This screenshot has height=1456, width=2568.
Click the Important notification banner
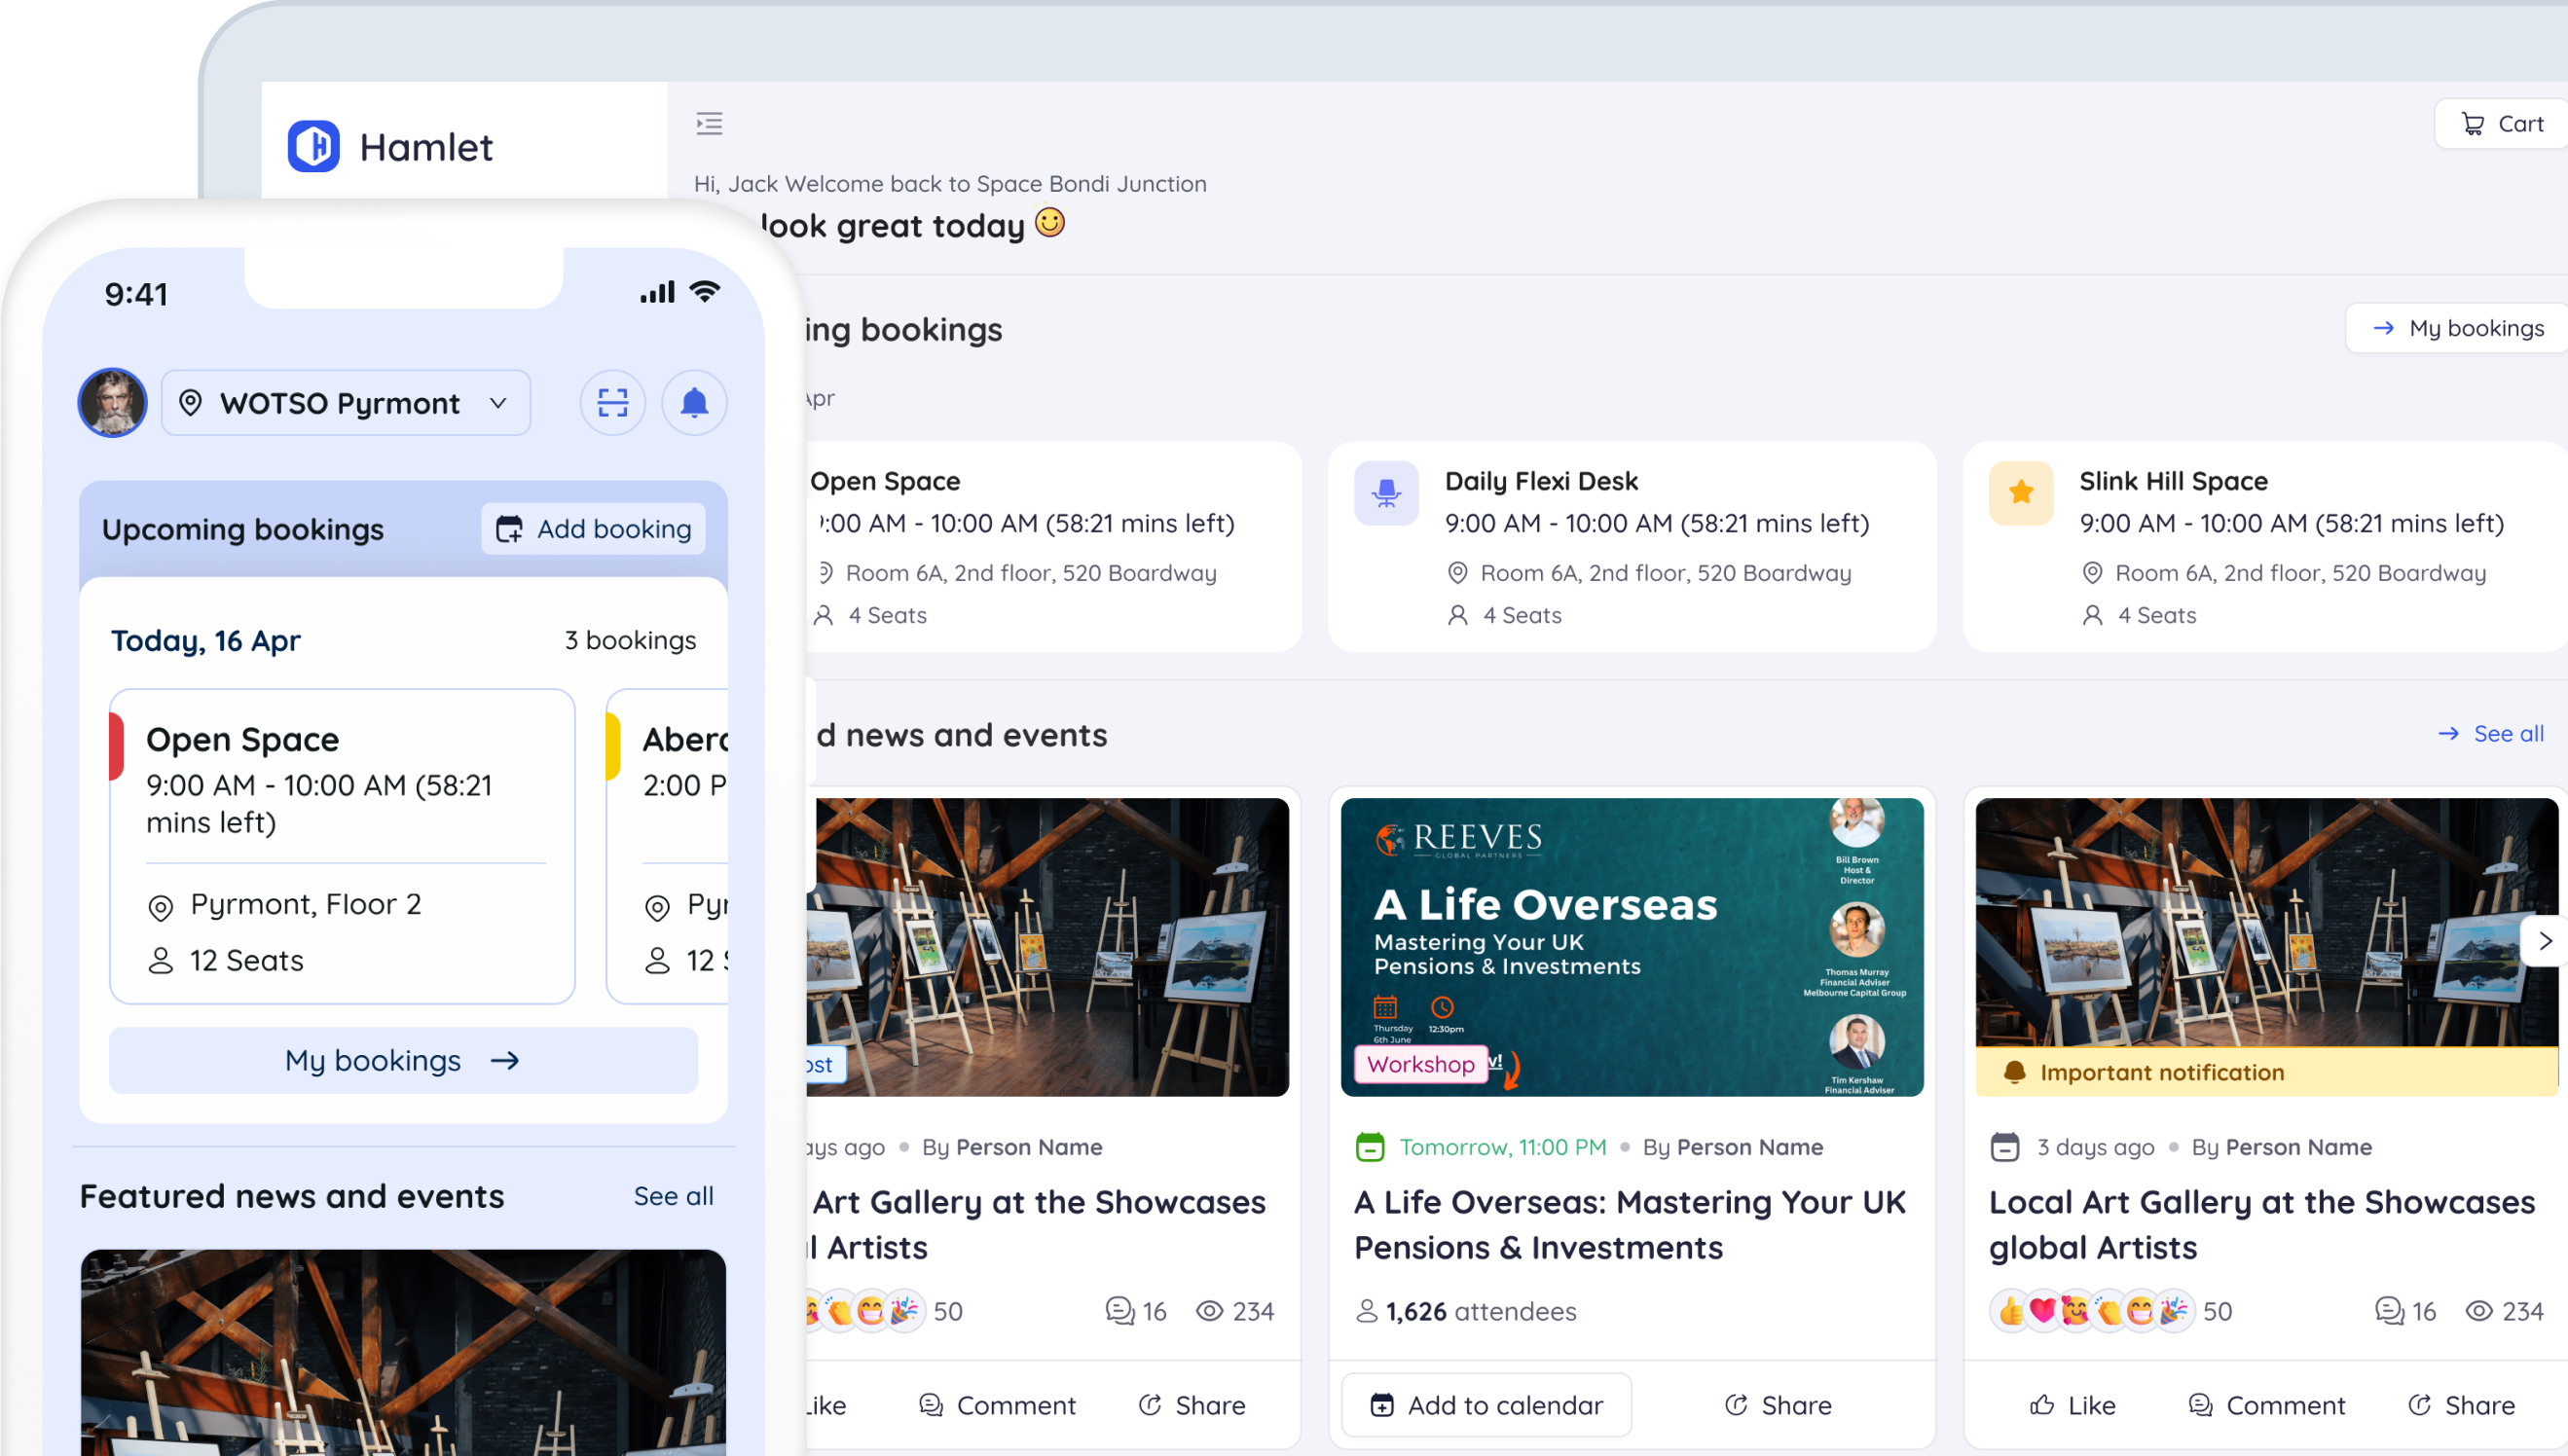[2267, 1072]
